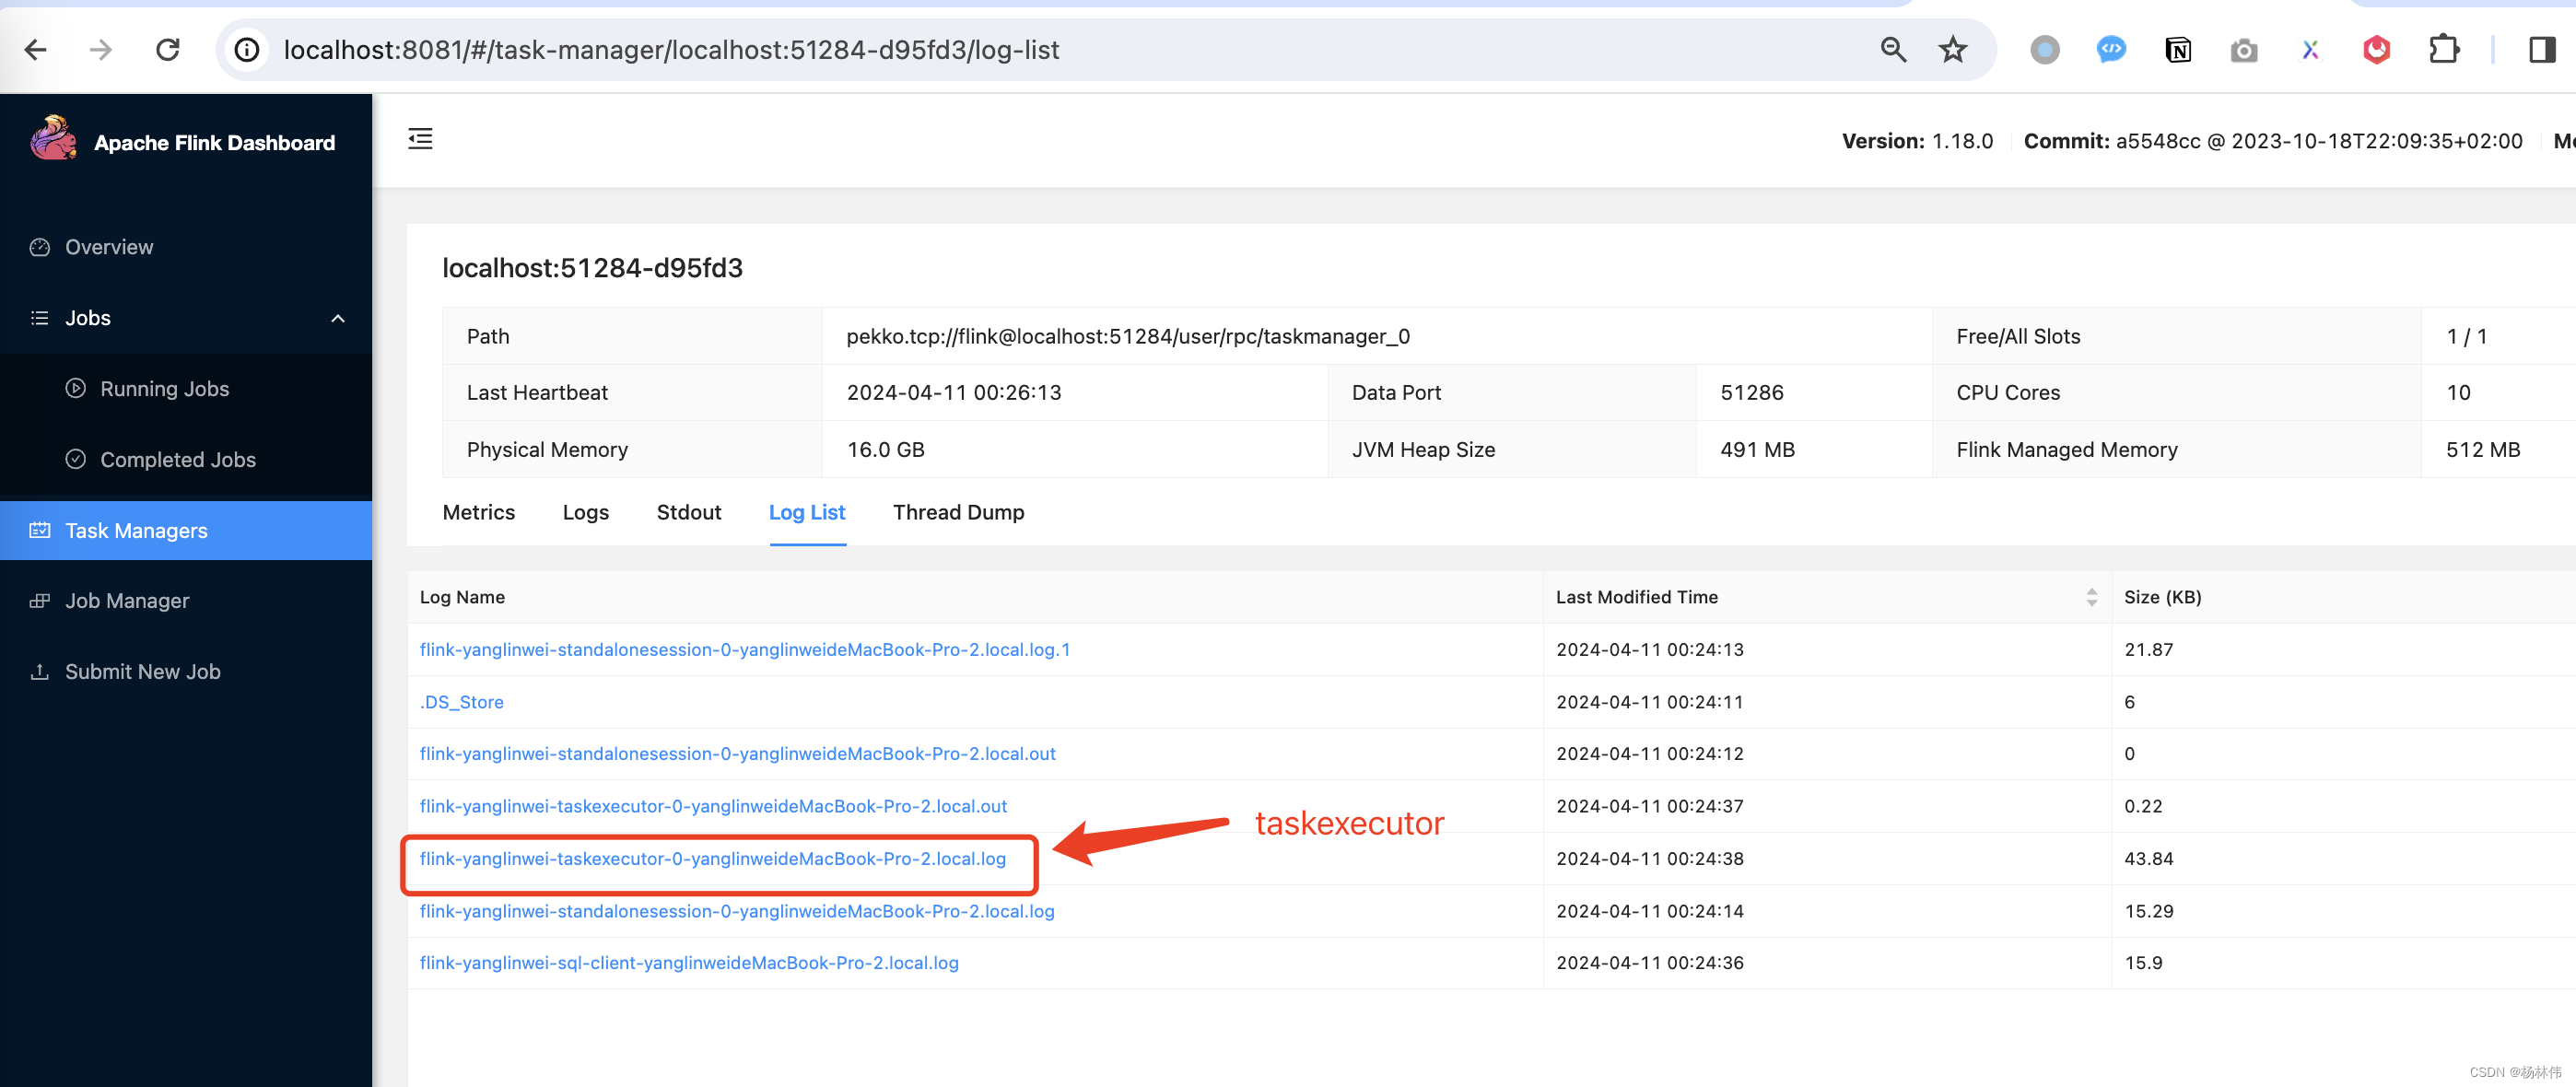Viewport: 2576px width, 1087px height.
Task: Click the Stdout tab
Action: click(688, 512)
